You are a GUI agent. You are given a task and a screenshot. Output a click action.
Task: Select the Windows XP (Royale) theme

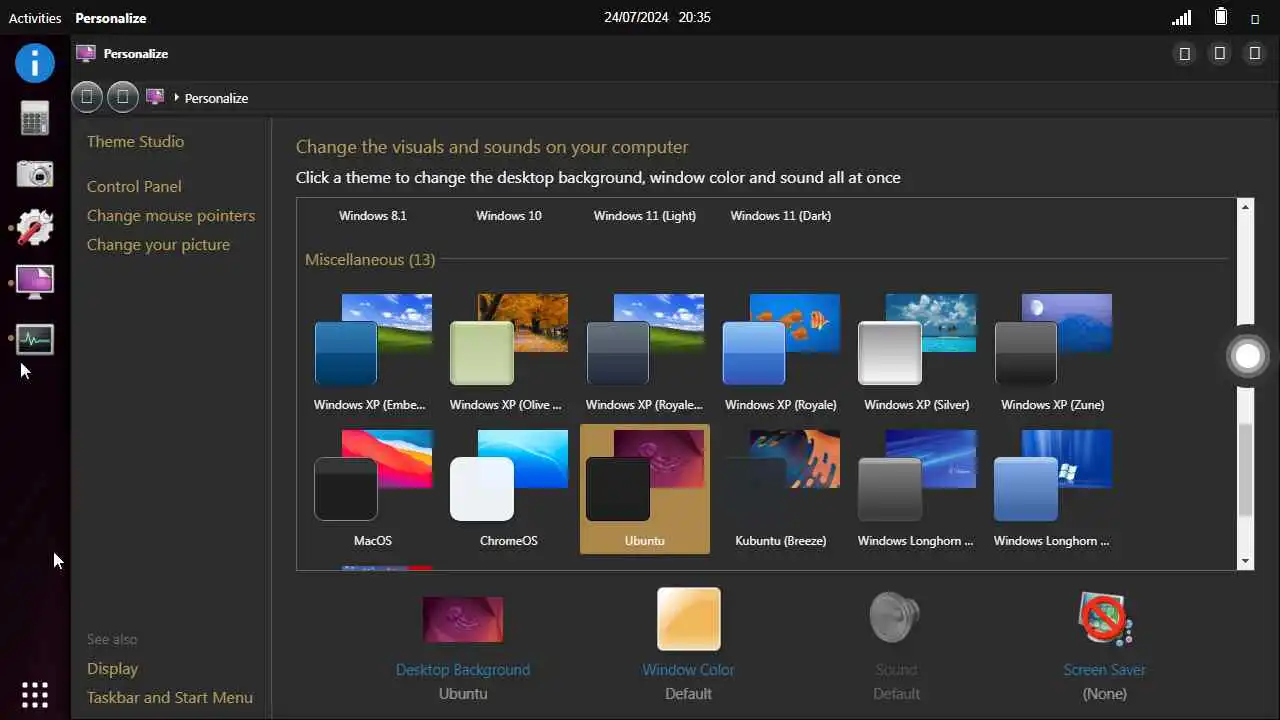pyautogui.click(x=780, y=352)
